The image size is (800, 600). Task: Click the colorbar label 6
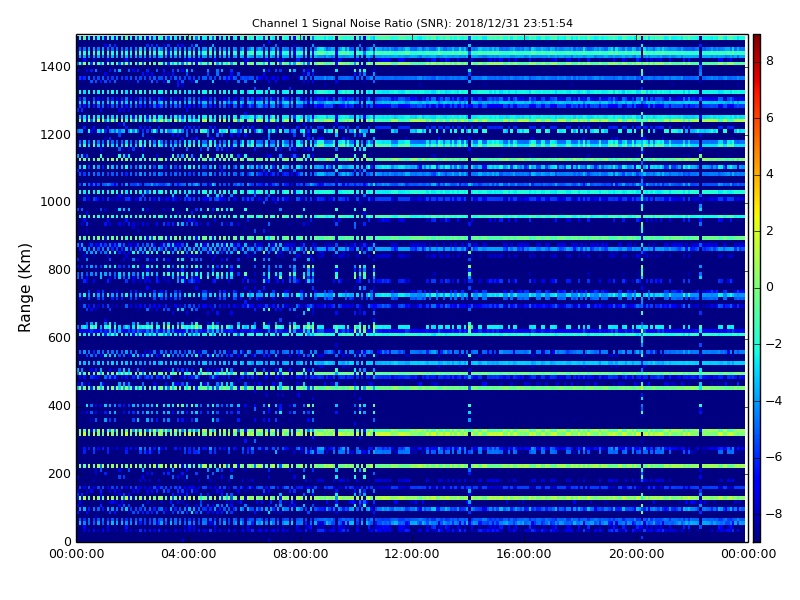(770, 118)
